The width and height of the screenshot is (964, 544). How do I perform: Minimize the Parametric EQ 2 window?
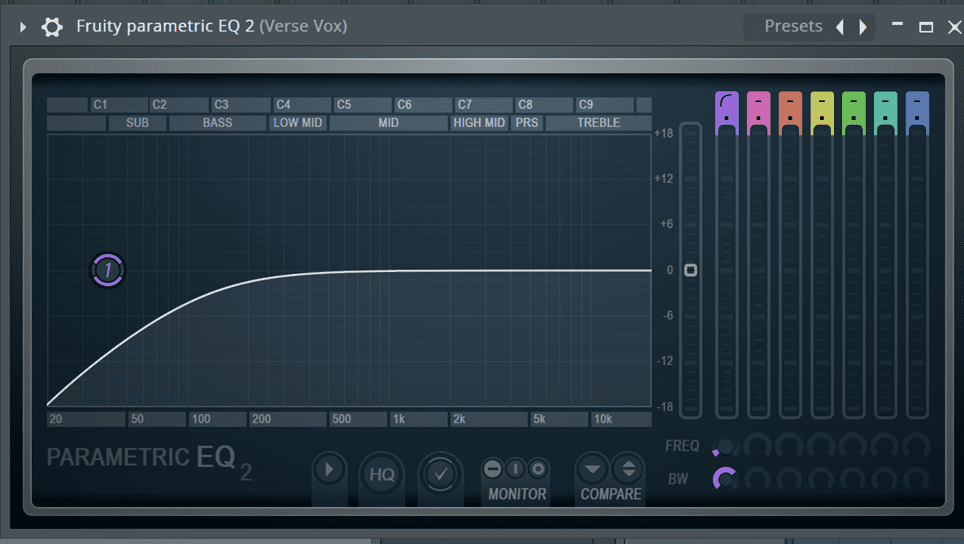tap(898, 26)
